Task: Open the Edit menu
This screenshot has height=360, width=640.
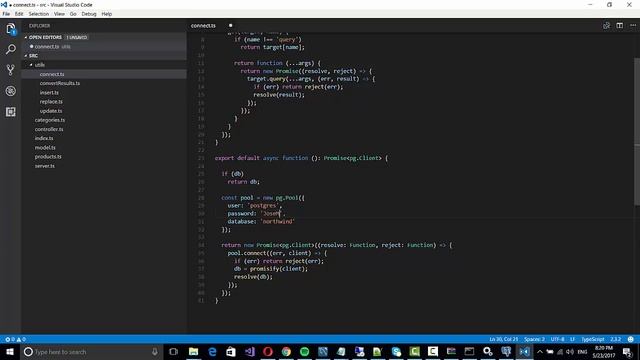Action: pyautogui.click(x=19, y=14)
